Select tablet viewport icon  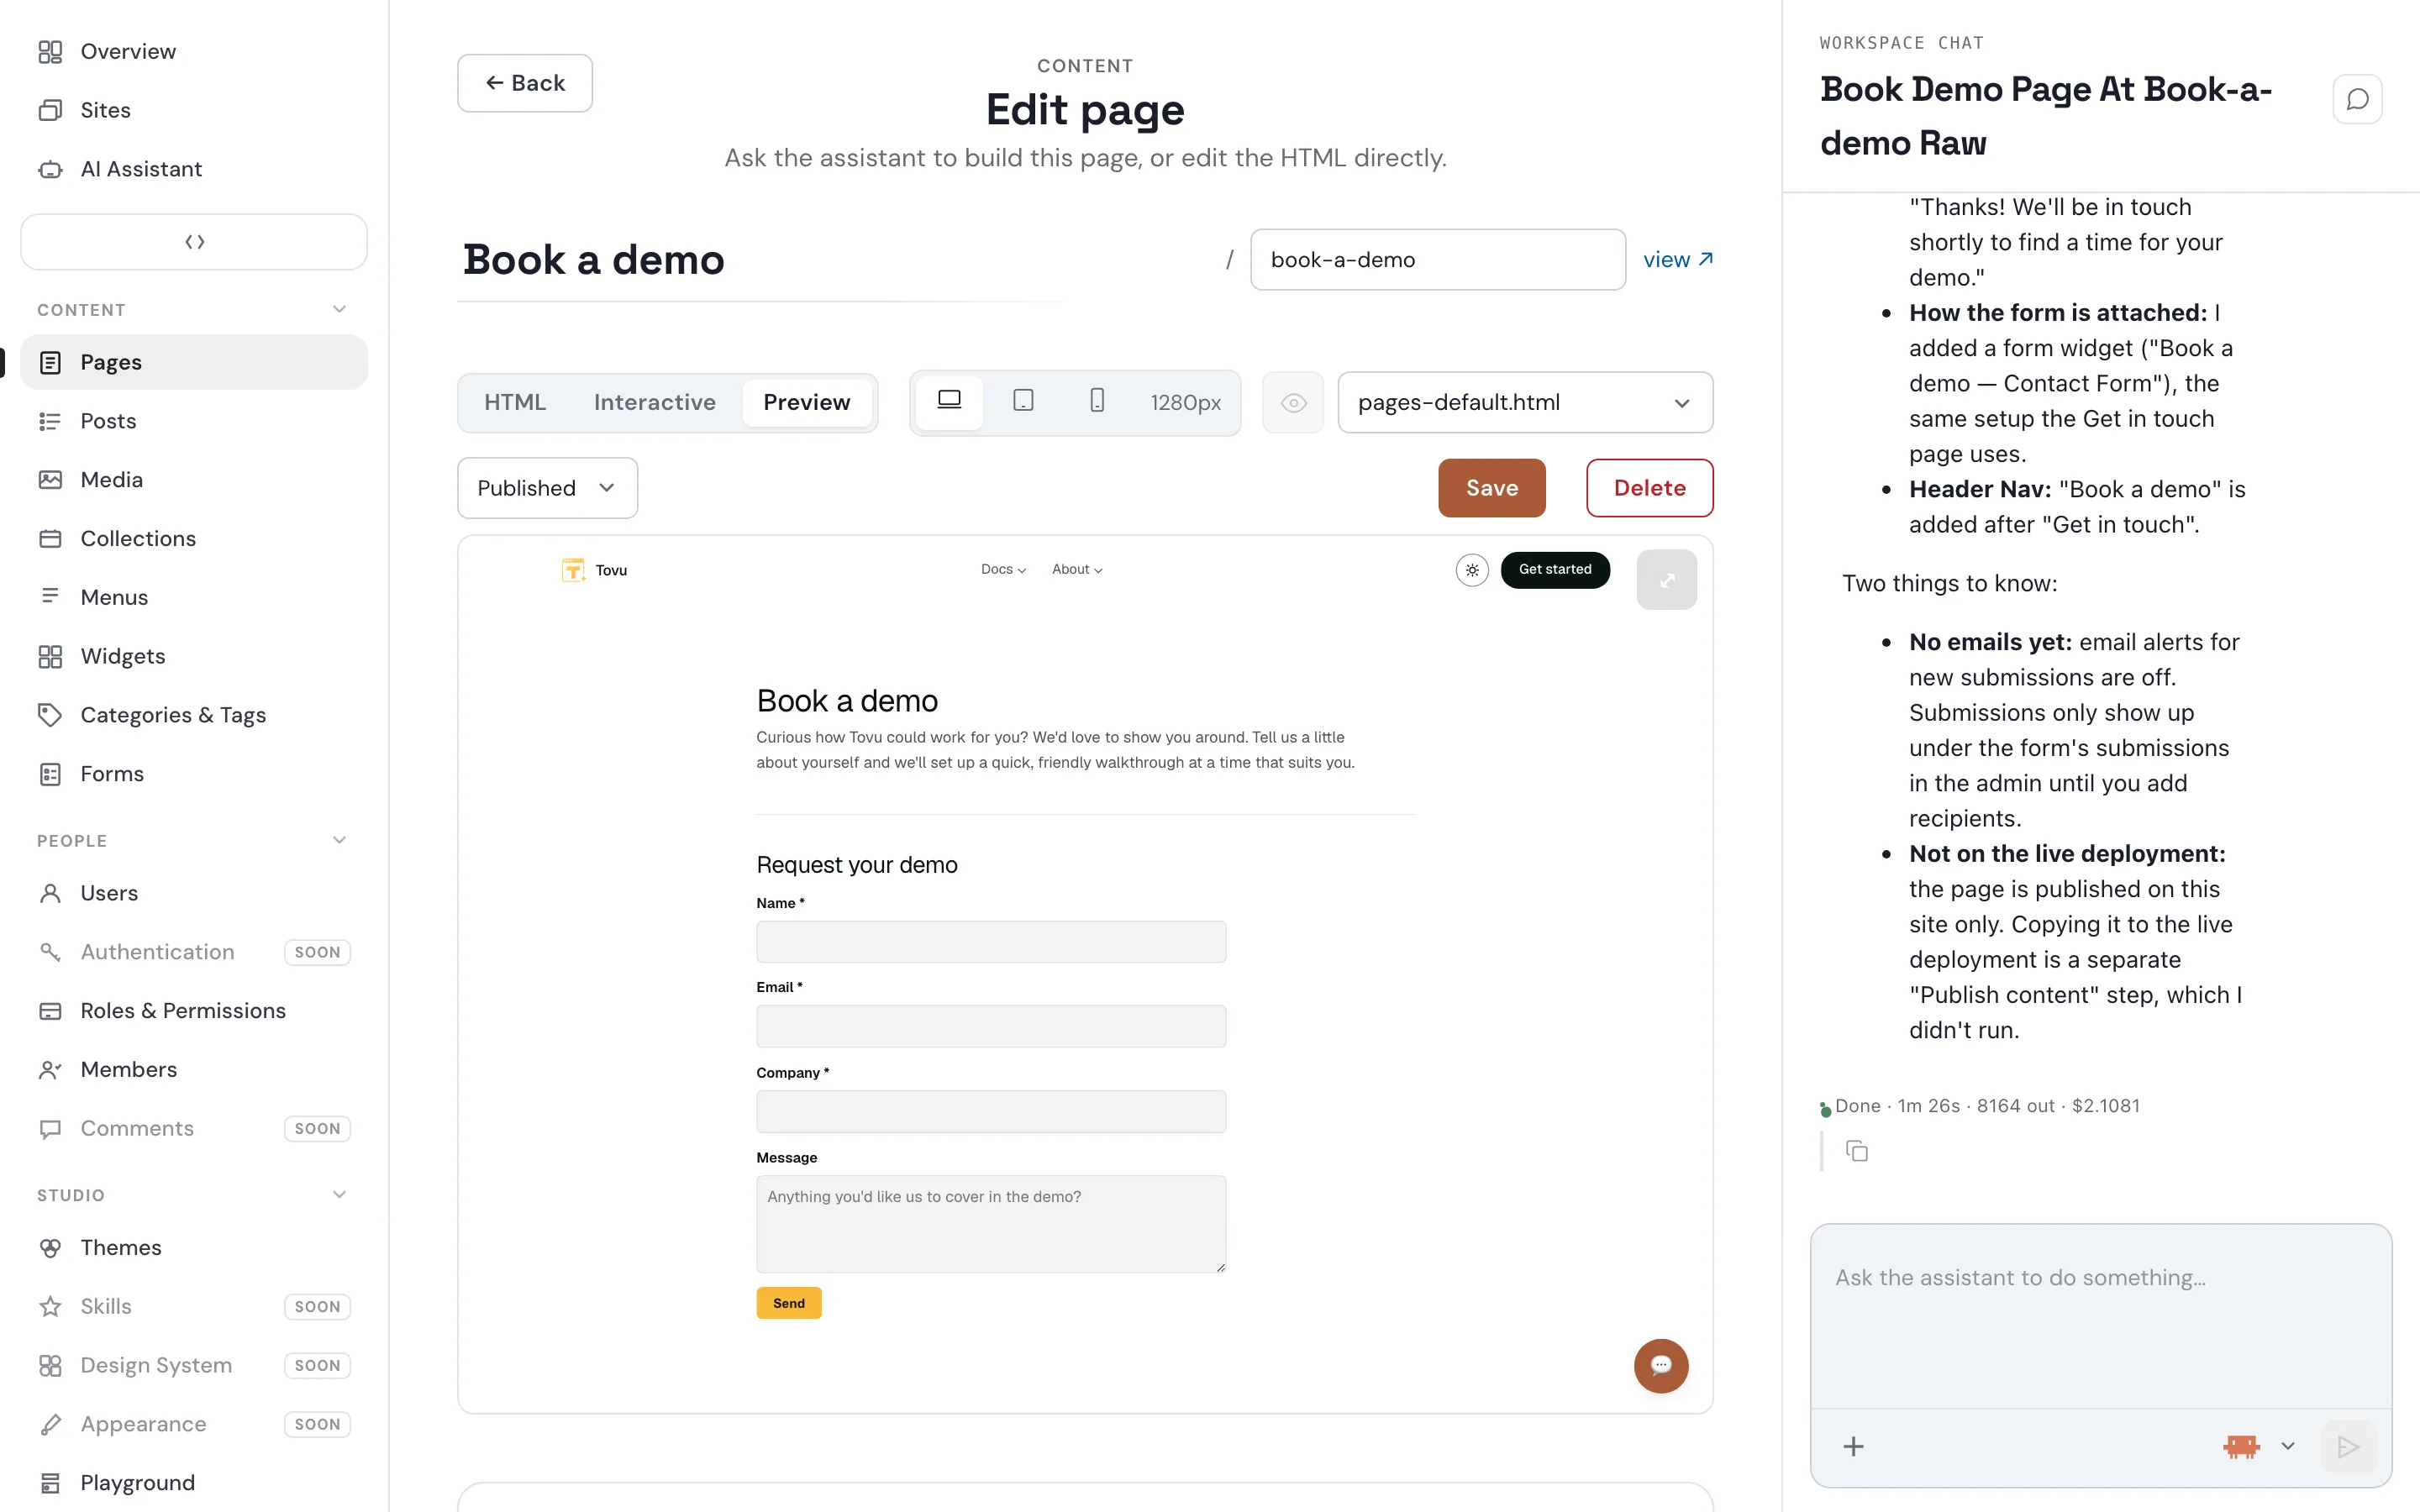pos(1023,402)
